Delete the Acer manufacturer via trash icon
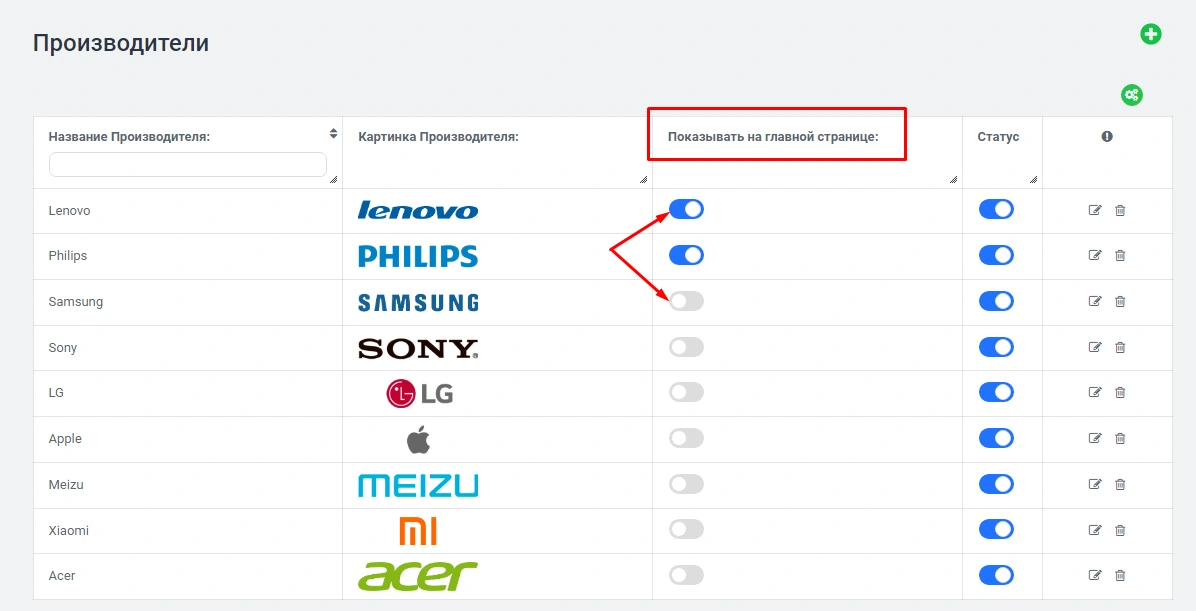The height and width of the screenshot is (611, 1196). point(1120,575)
